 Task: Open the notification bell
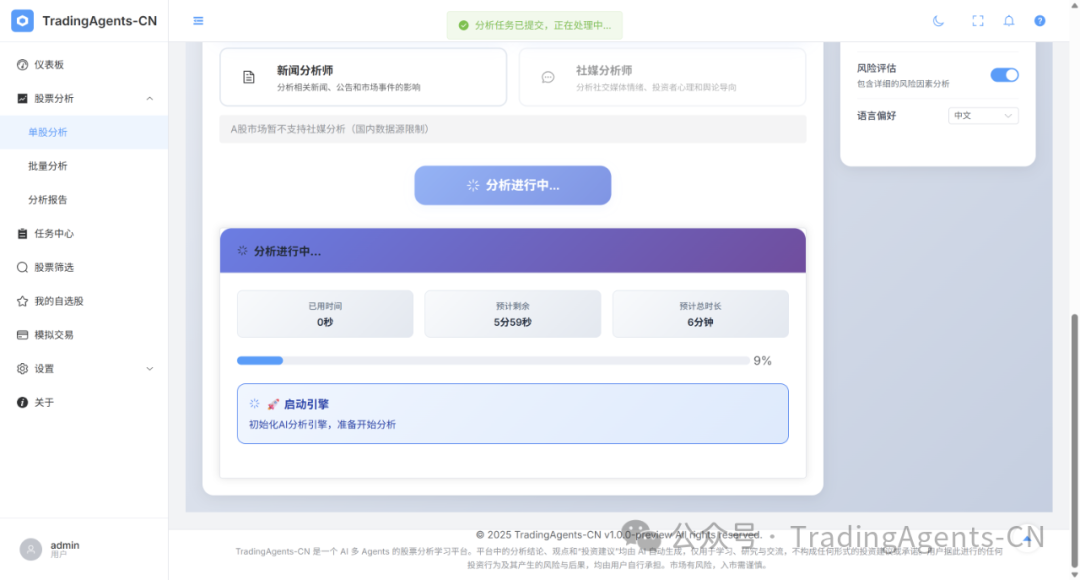pos(1008,21)
